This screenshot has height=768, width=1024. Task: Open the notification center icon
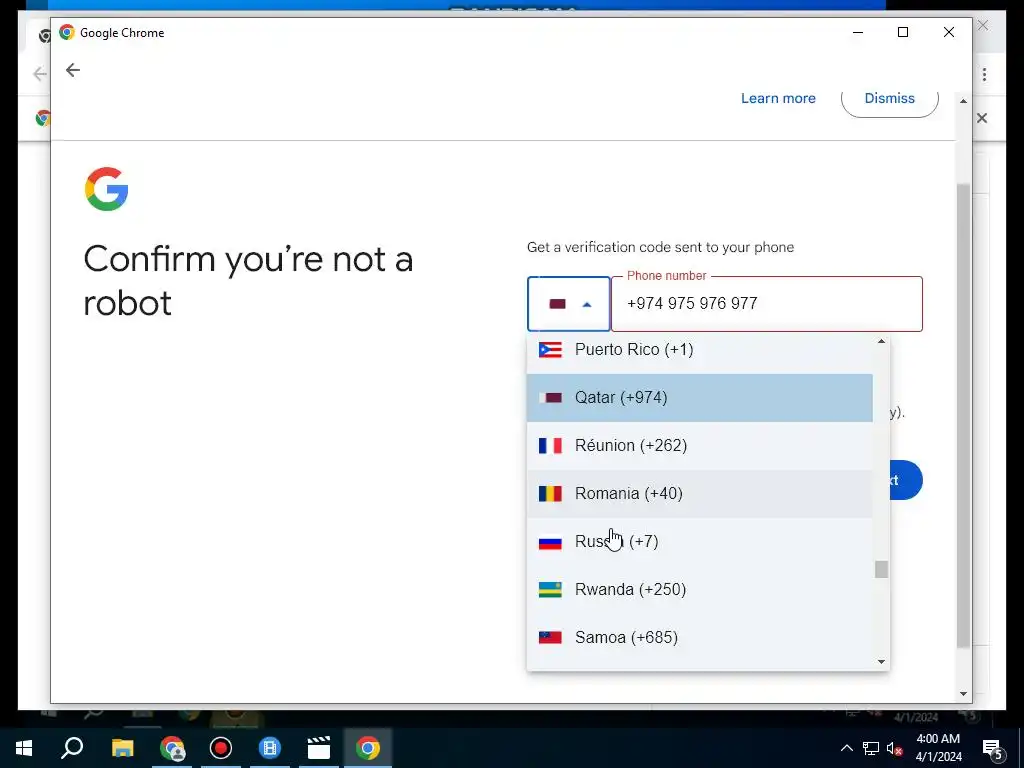pyautogui.click(x=993, y=749)
